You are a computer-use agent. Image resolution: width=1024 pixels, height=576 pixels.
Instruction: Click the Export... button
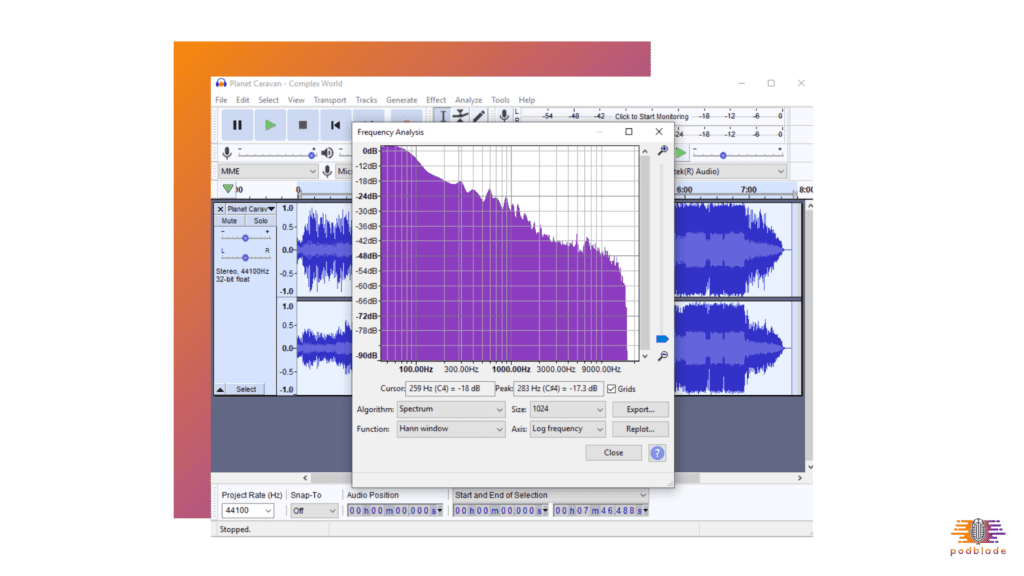[x=640, y=409]
